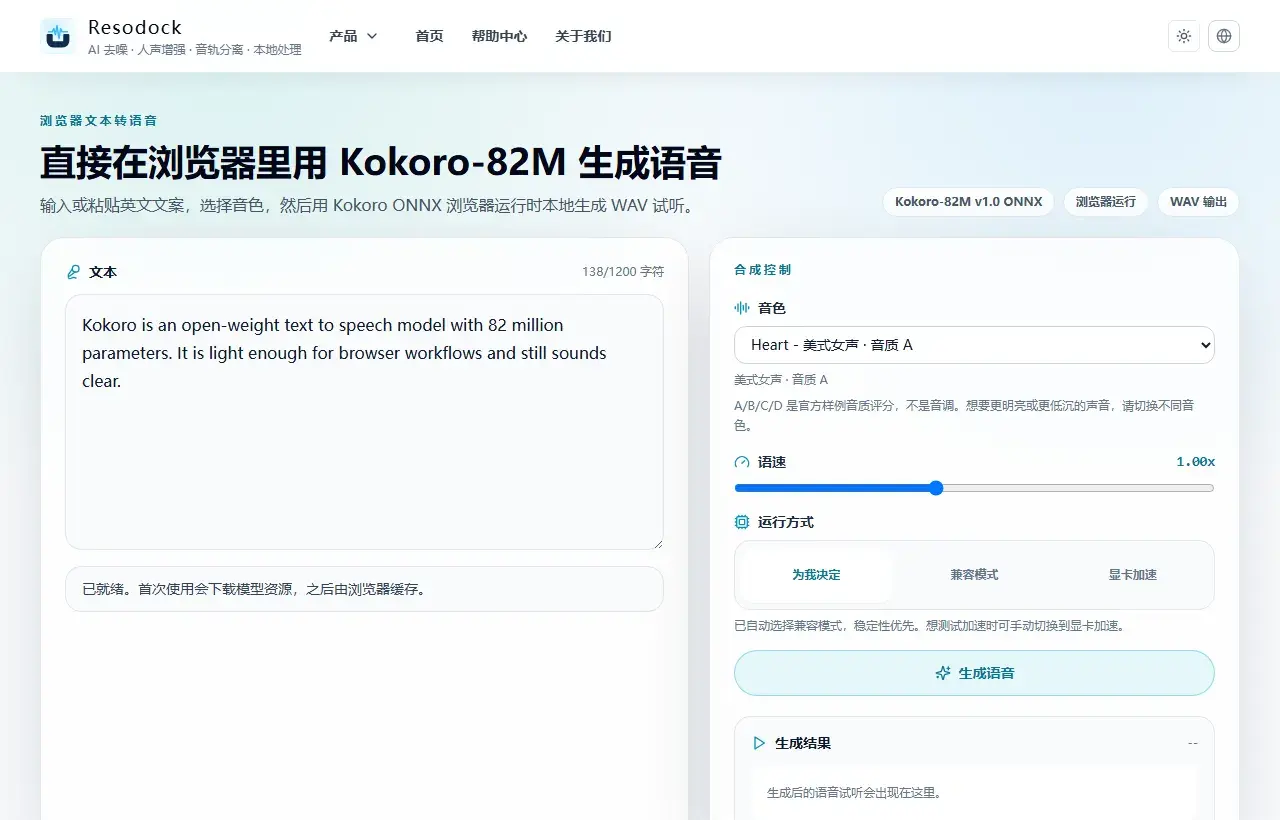Go to 首页 nav item

pos(429,36)
